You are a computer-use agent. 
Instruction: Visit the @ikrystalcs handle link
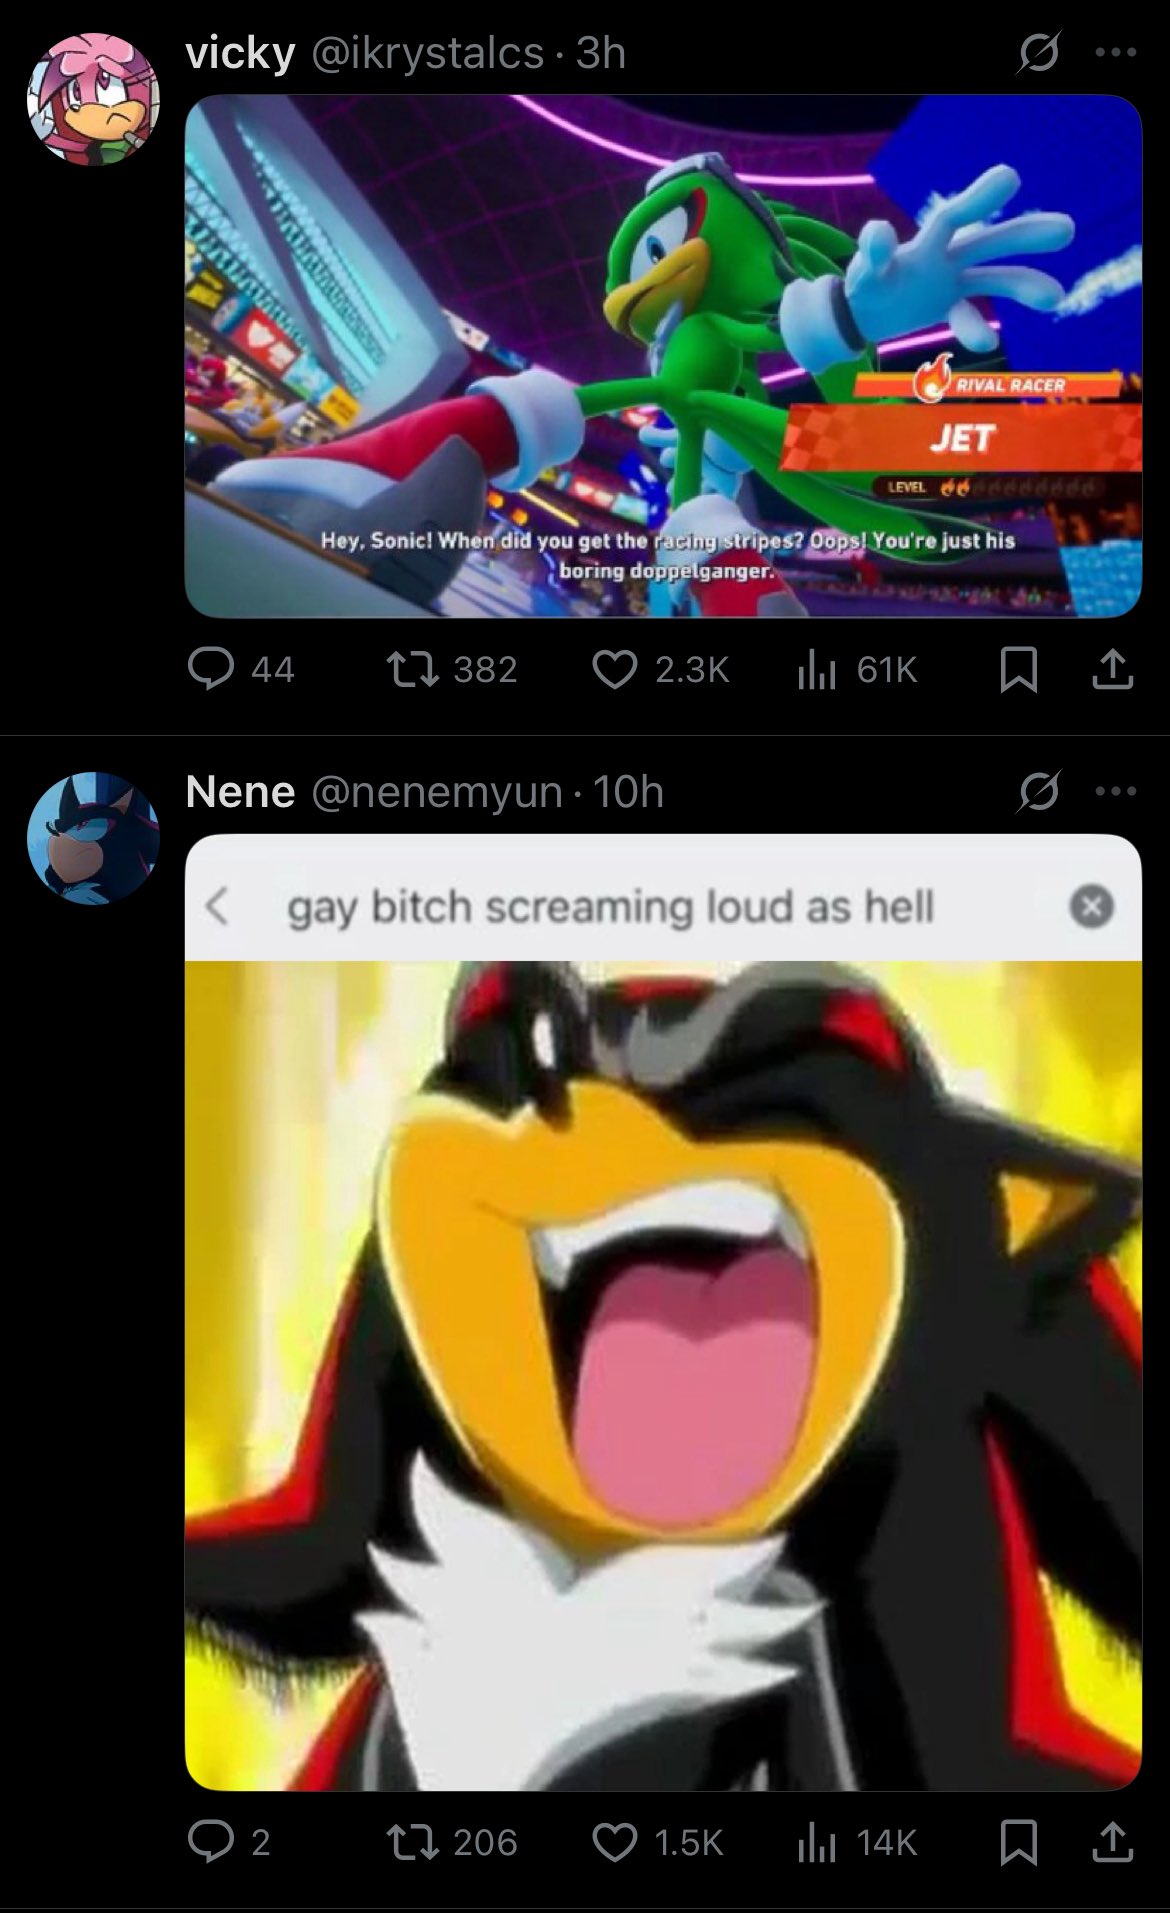(428, 53)
